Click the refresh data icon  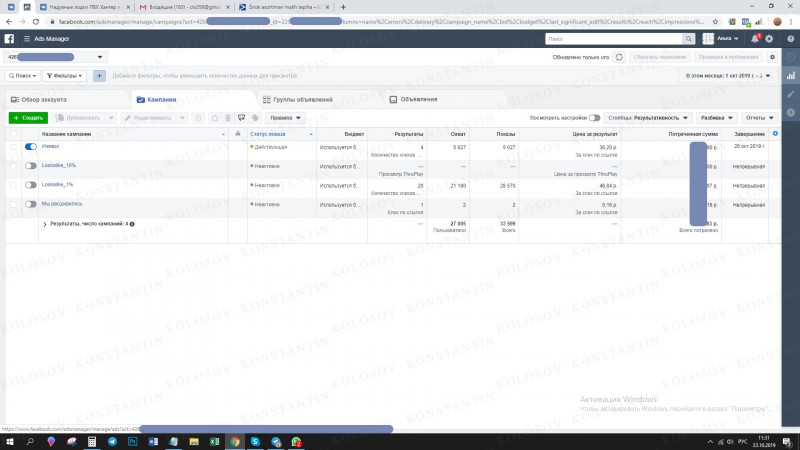tap(619, 57)
